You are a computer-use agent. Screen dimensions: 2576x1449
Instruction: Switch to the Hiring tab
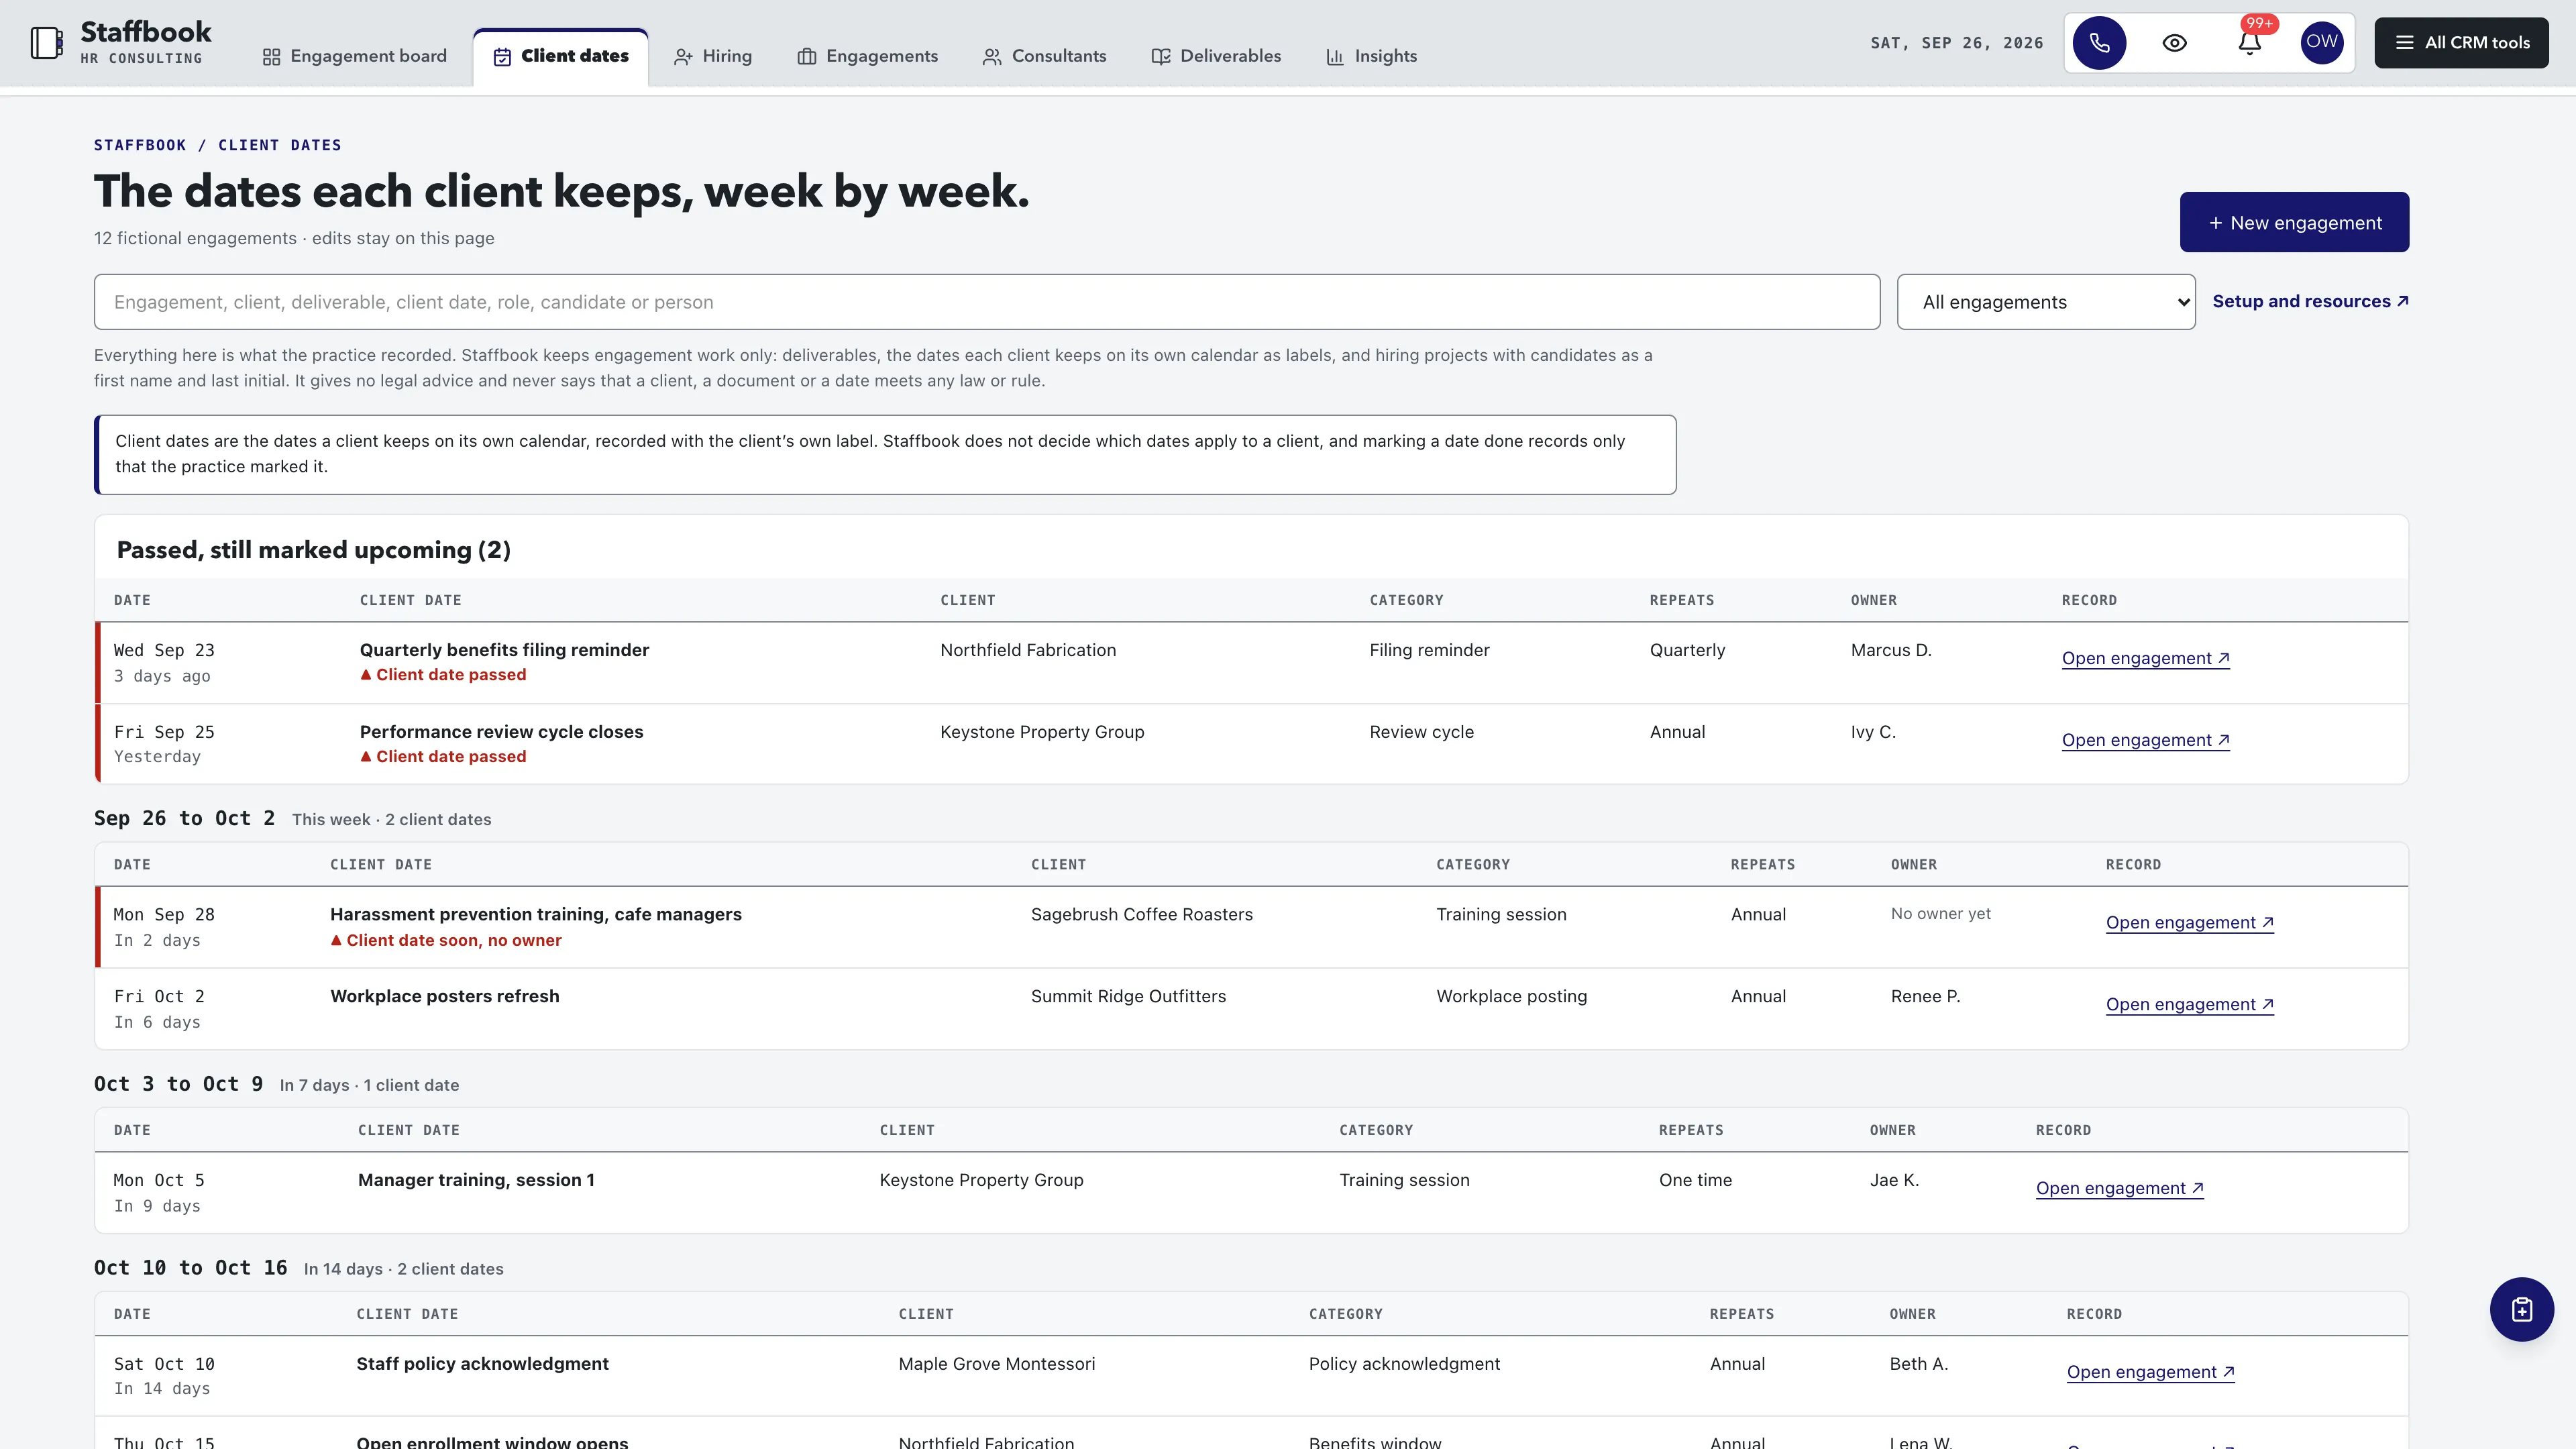click(x=713, y=56)
